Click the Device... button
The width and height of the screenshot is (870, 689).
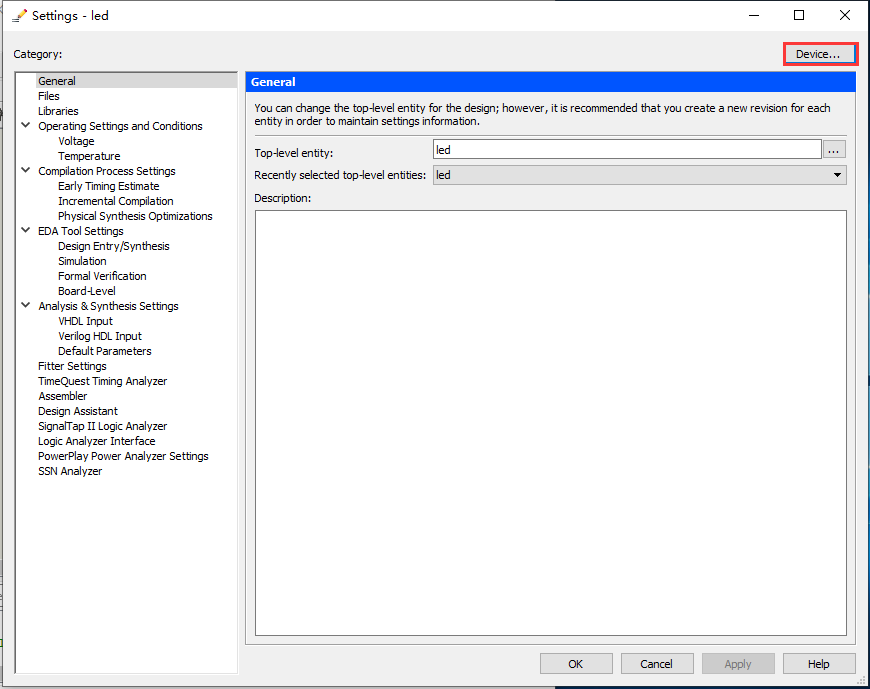819,54
